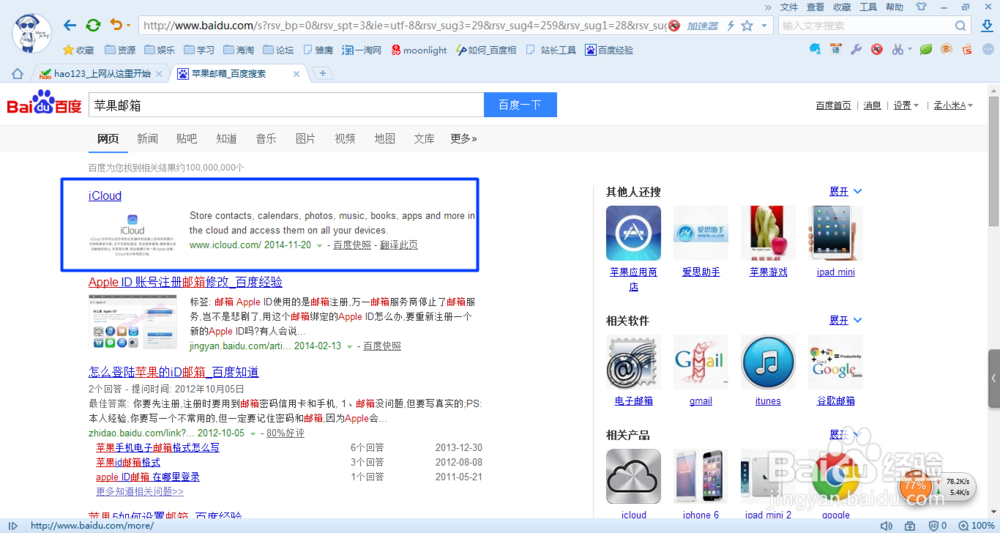This screenshot has height=533, width=1000.
Task: Open the 工具 menu
Action: 868,7
